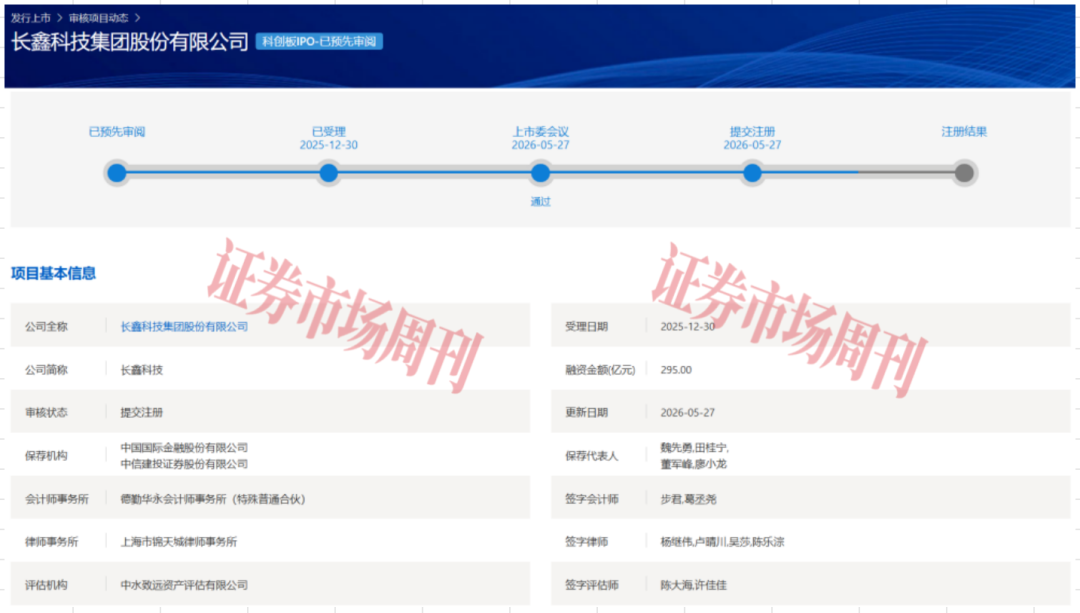Click the 签字会计师 names value
Viewport: 1080px width, 613px height.
coord(688,499)
